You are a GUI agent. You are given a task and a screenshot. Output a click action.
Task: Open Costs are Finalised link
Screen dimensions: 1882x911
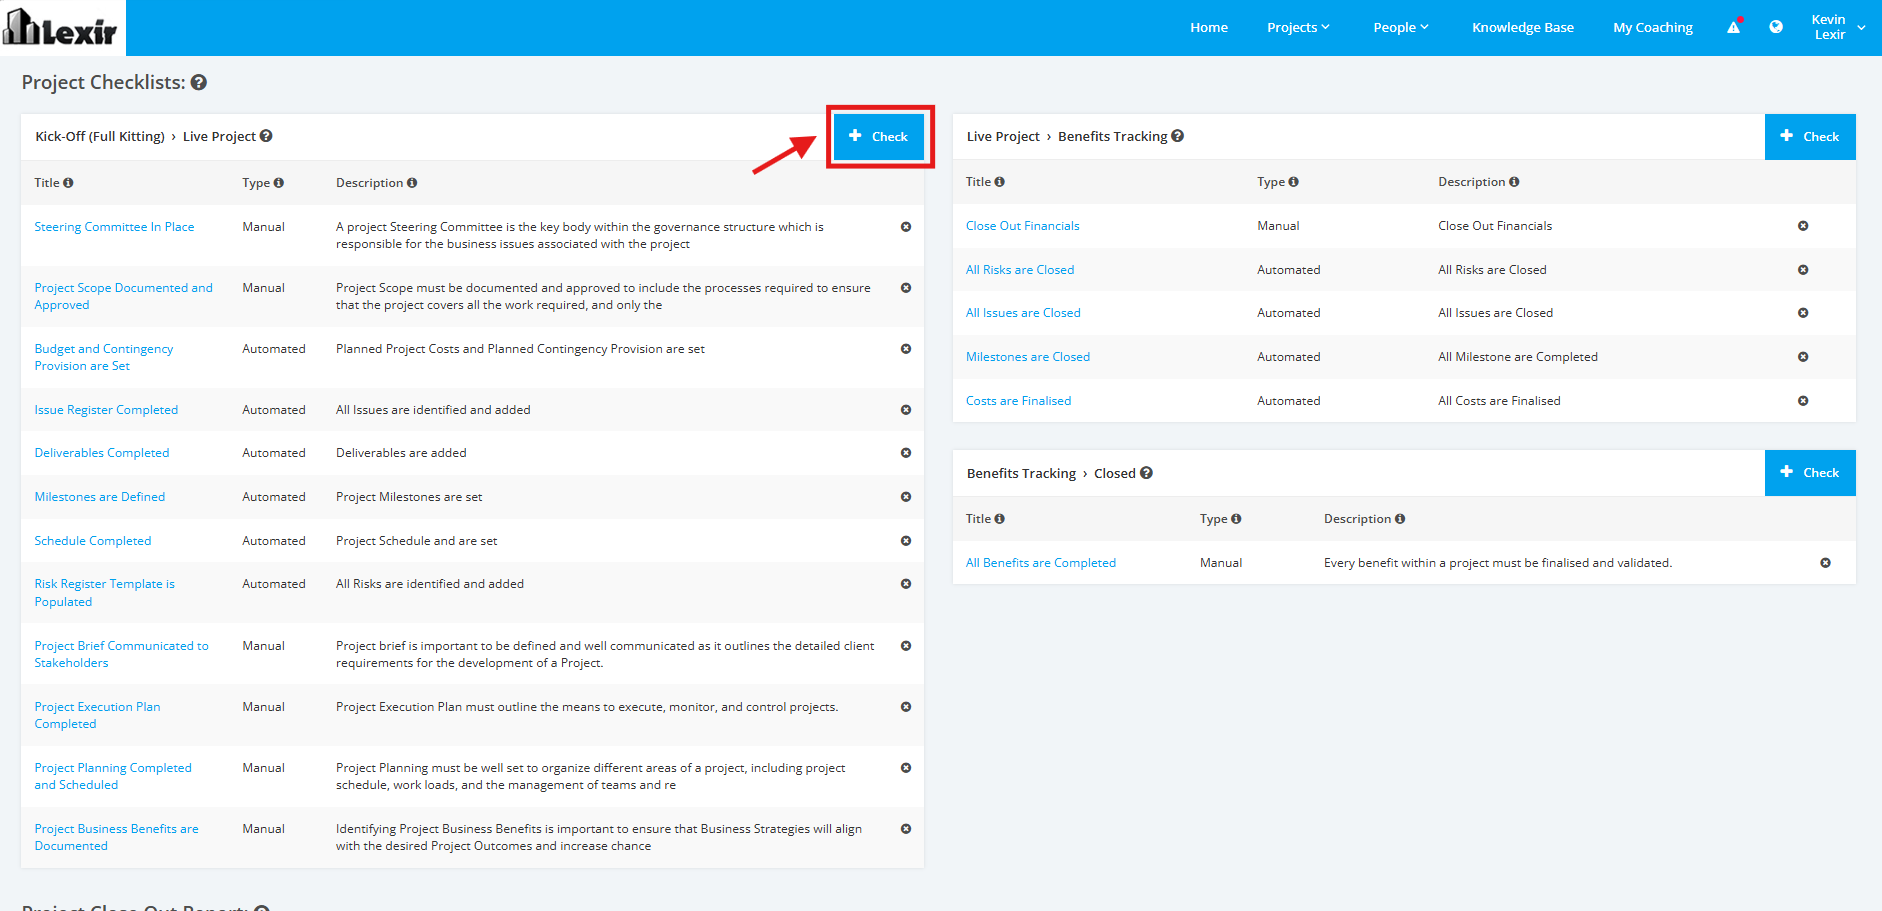(x=1018, y=401)
